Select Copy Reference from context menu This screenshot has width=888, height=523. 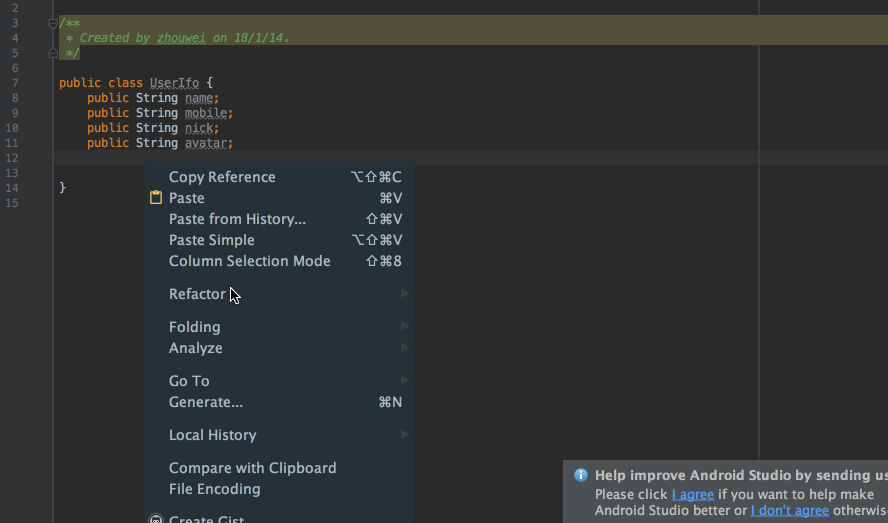click(x=280, y=177)
